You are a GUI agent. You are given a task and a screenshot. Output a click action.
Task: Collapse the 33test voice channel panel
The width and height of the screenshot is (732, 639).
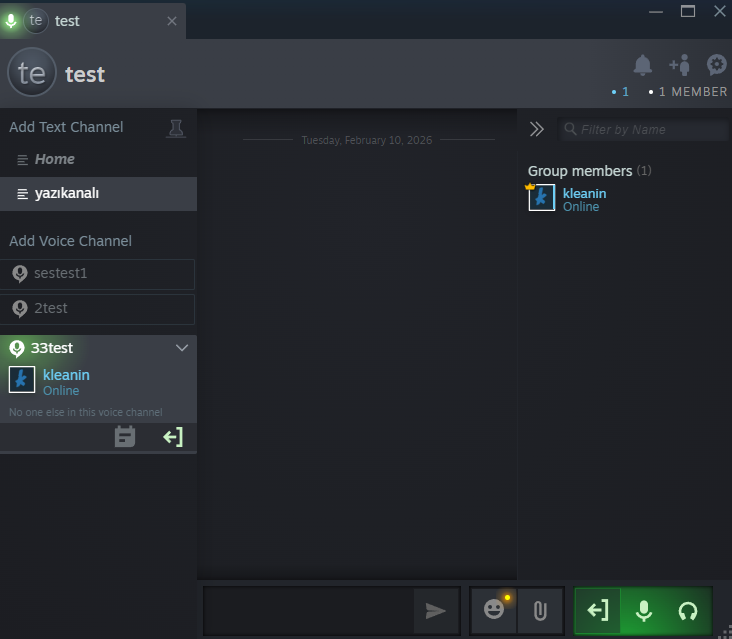point(182,348)
